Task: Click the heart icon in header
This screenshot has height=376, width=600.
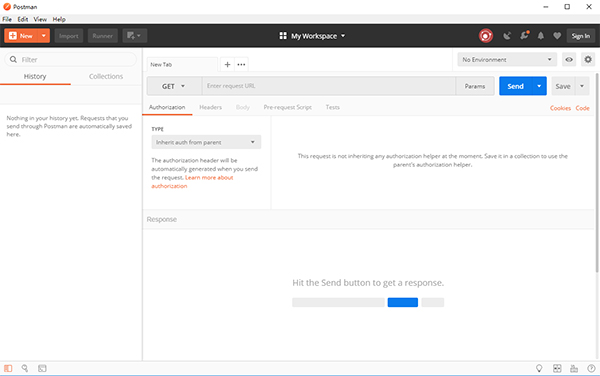Action: point(557,36)
